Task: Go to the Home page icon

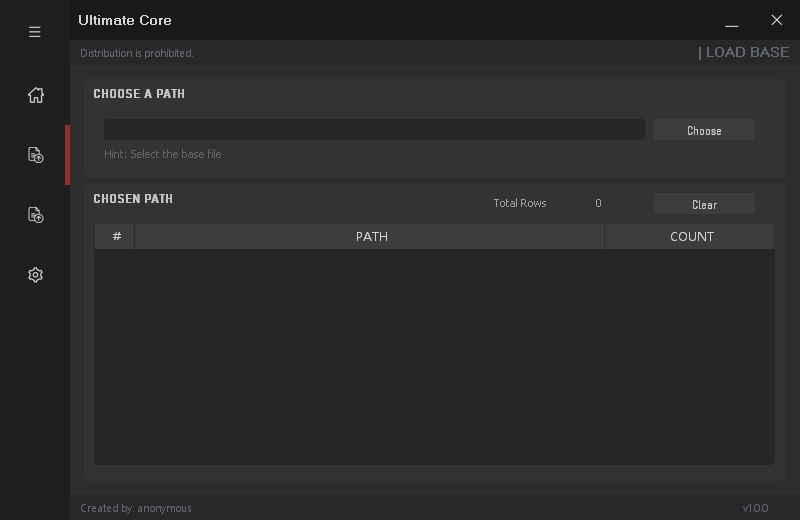Action: pyautogui.click(x=36, y=95)
